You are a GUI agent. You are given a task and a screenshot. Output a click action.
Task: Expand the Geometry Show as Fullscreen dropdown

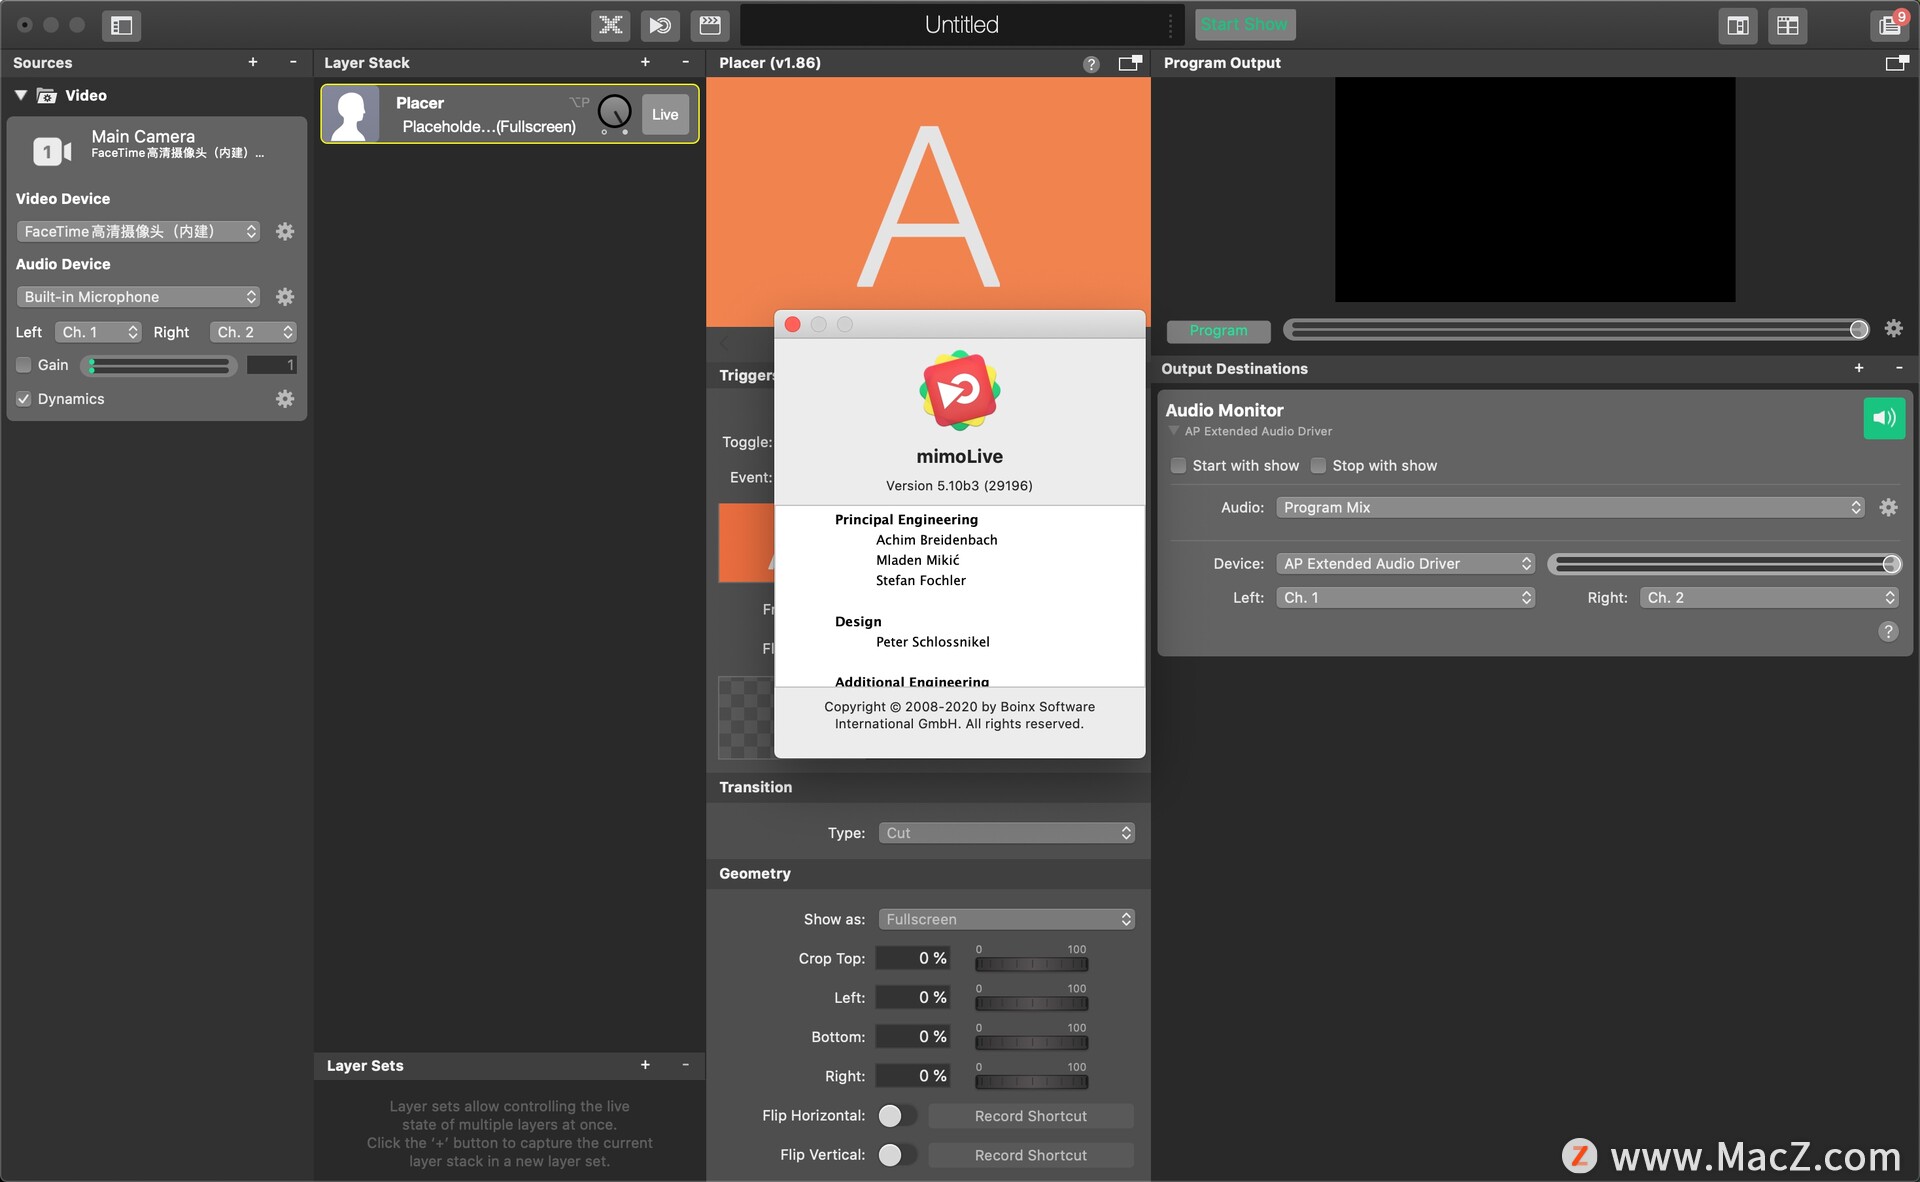coord(1005,919)
